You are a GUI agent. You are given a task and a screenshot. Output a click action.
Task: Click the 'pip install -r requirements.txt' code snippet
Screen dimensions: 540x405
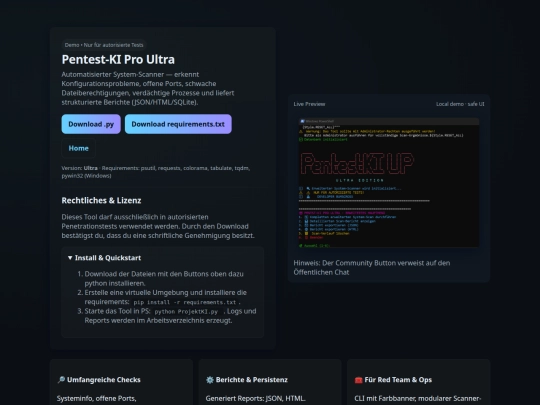pyautogui.click(x=185, y=302)
